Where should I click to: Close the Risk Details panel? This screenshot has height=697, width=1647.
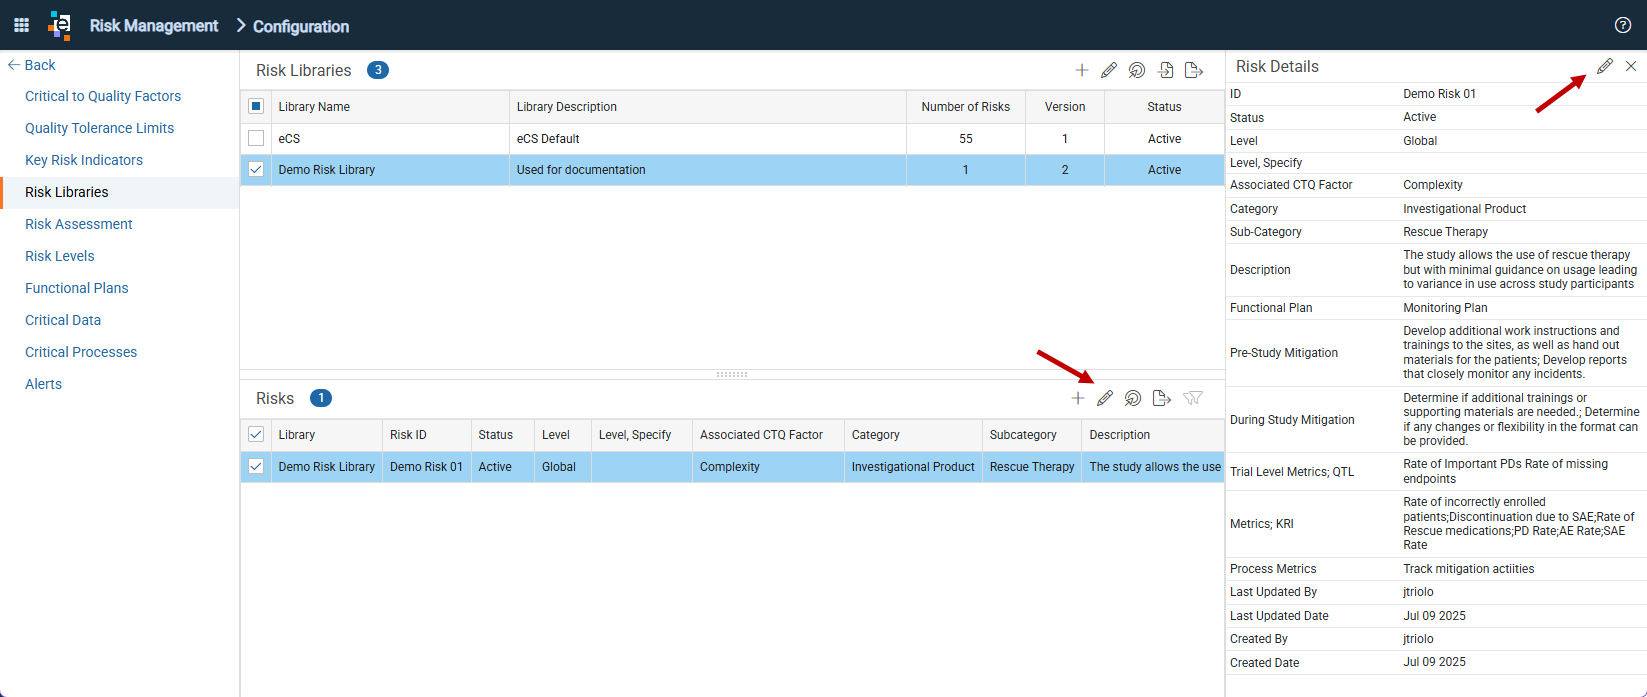tap(1631, 66)
